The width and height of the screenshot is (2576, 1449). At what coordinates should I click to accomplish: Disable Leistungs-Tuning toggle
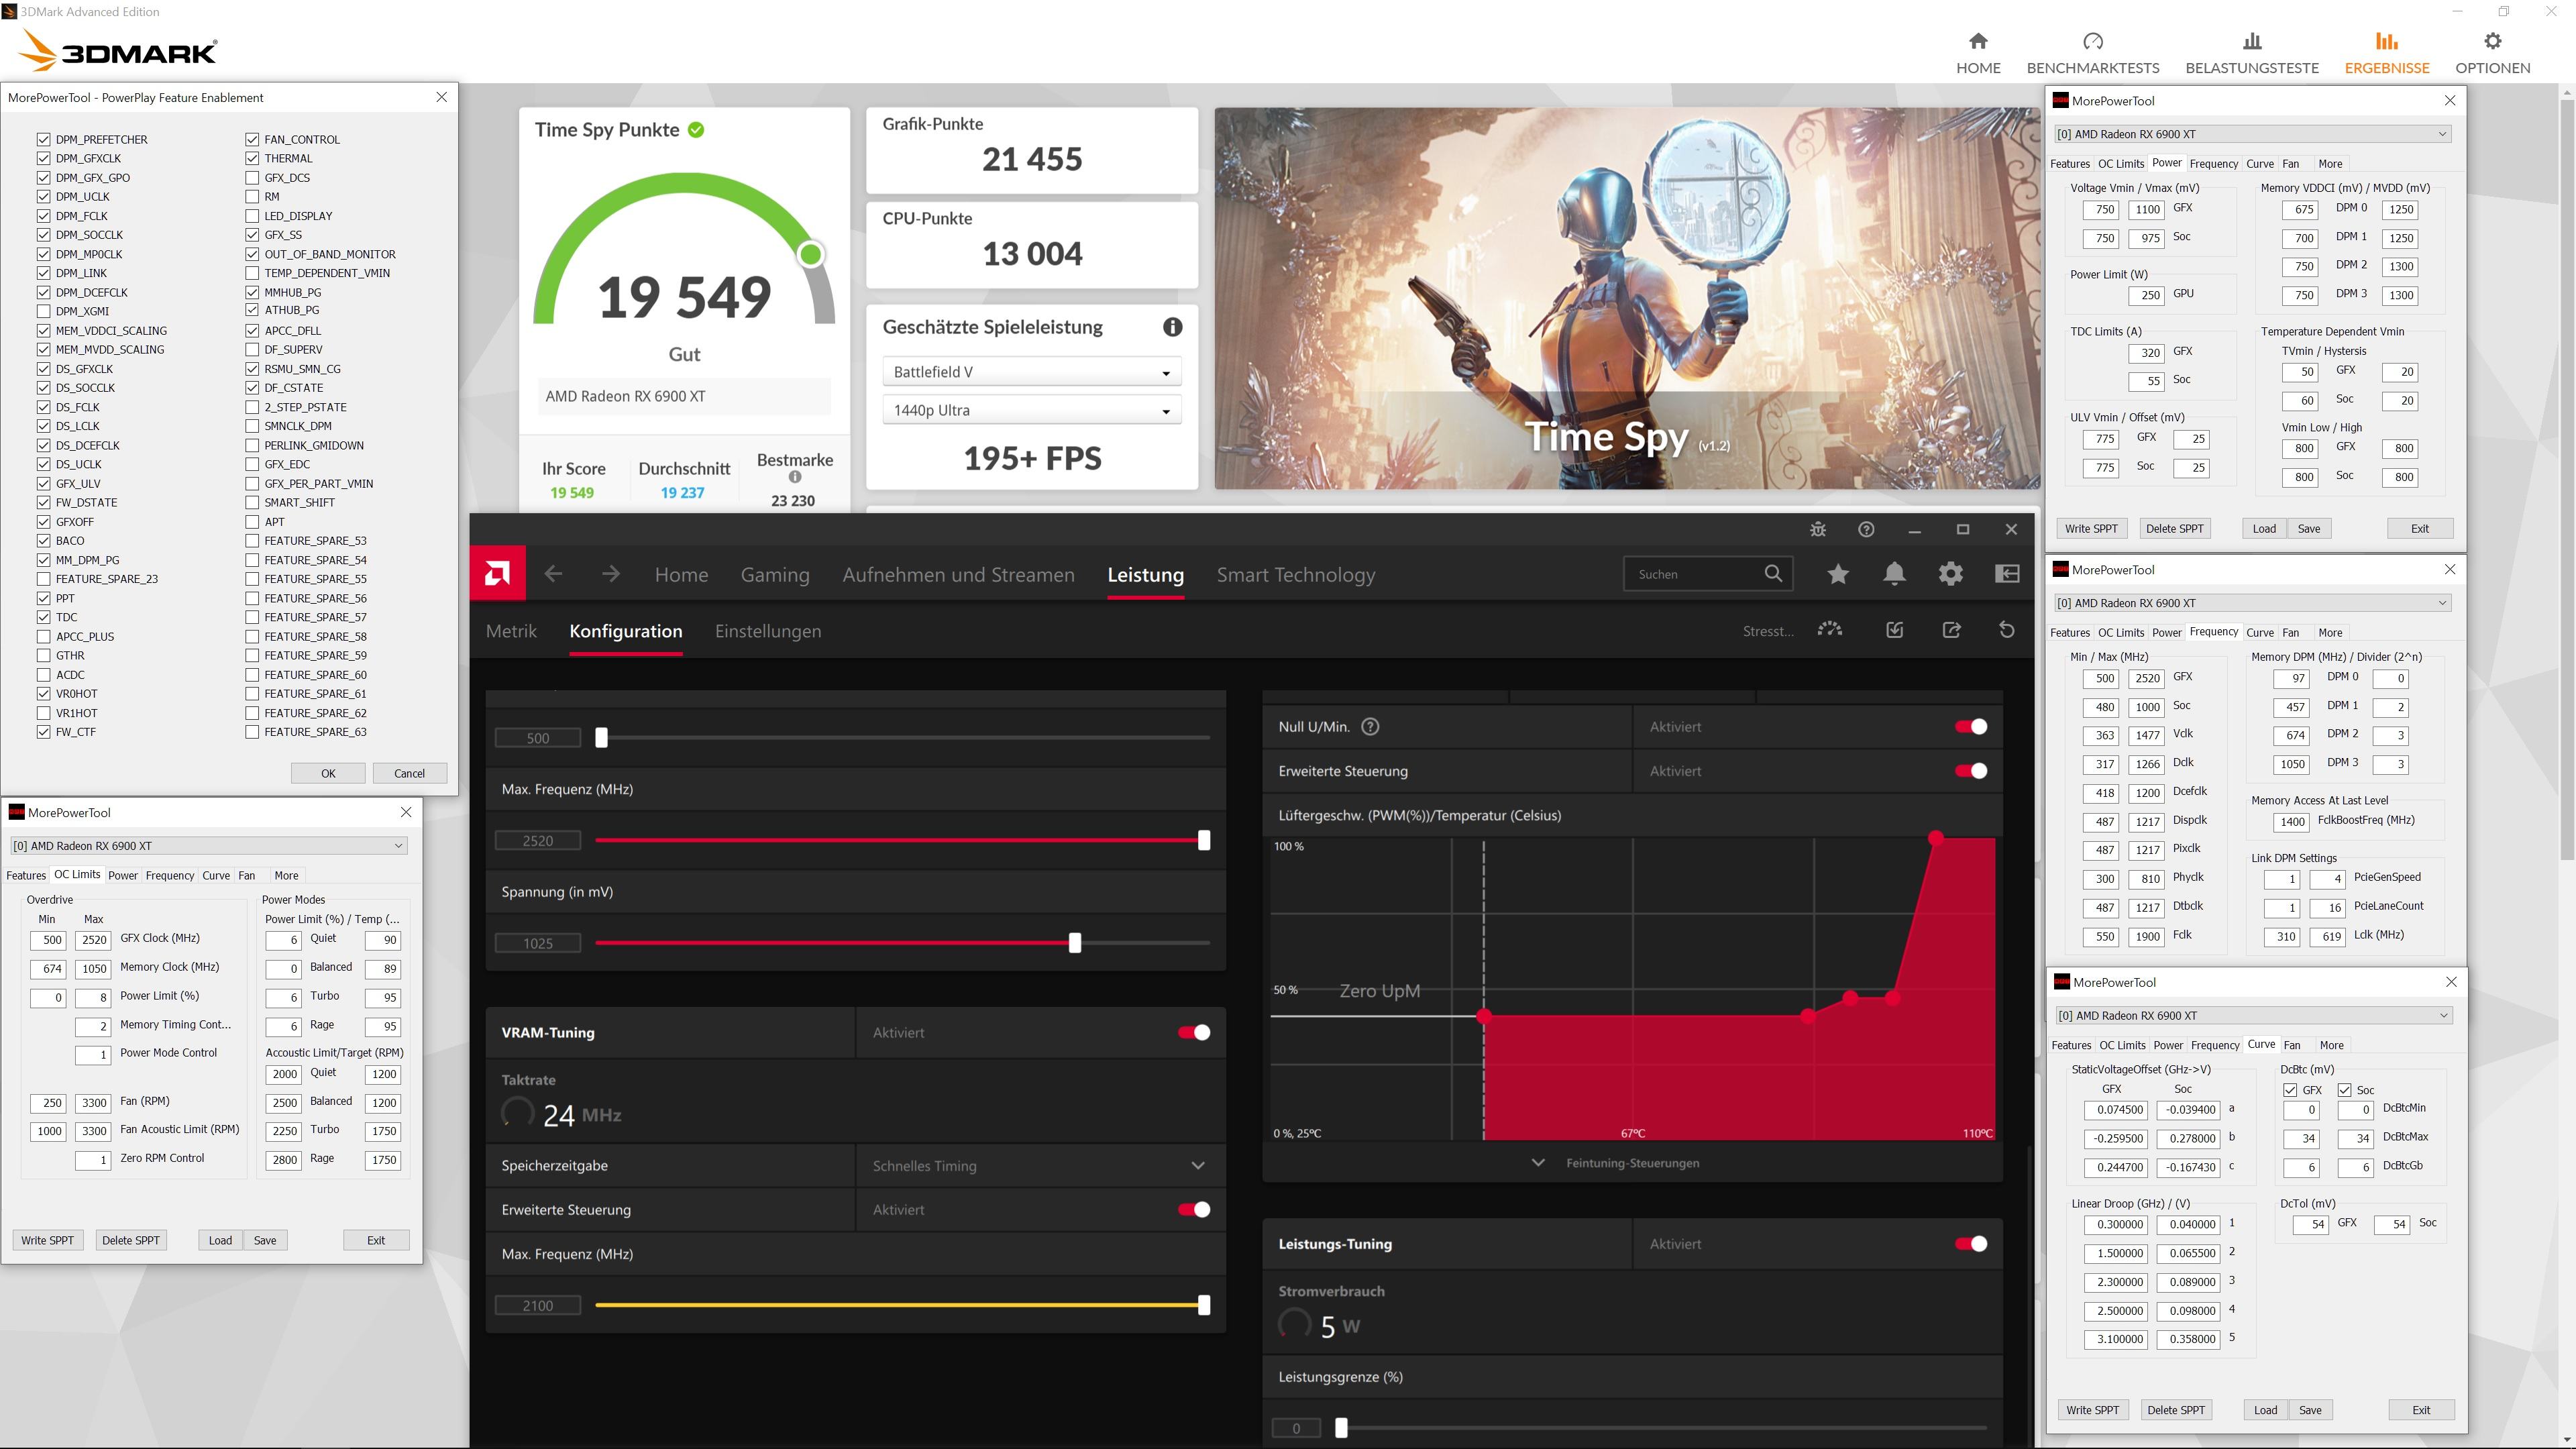click(x=1971, y=1244)
